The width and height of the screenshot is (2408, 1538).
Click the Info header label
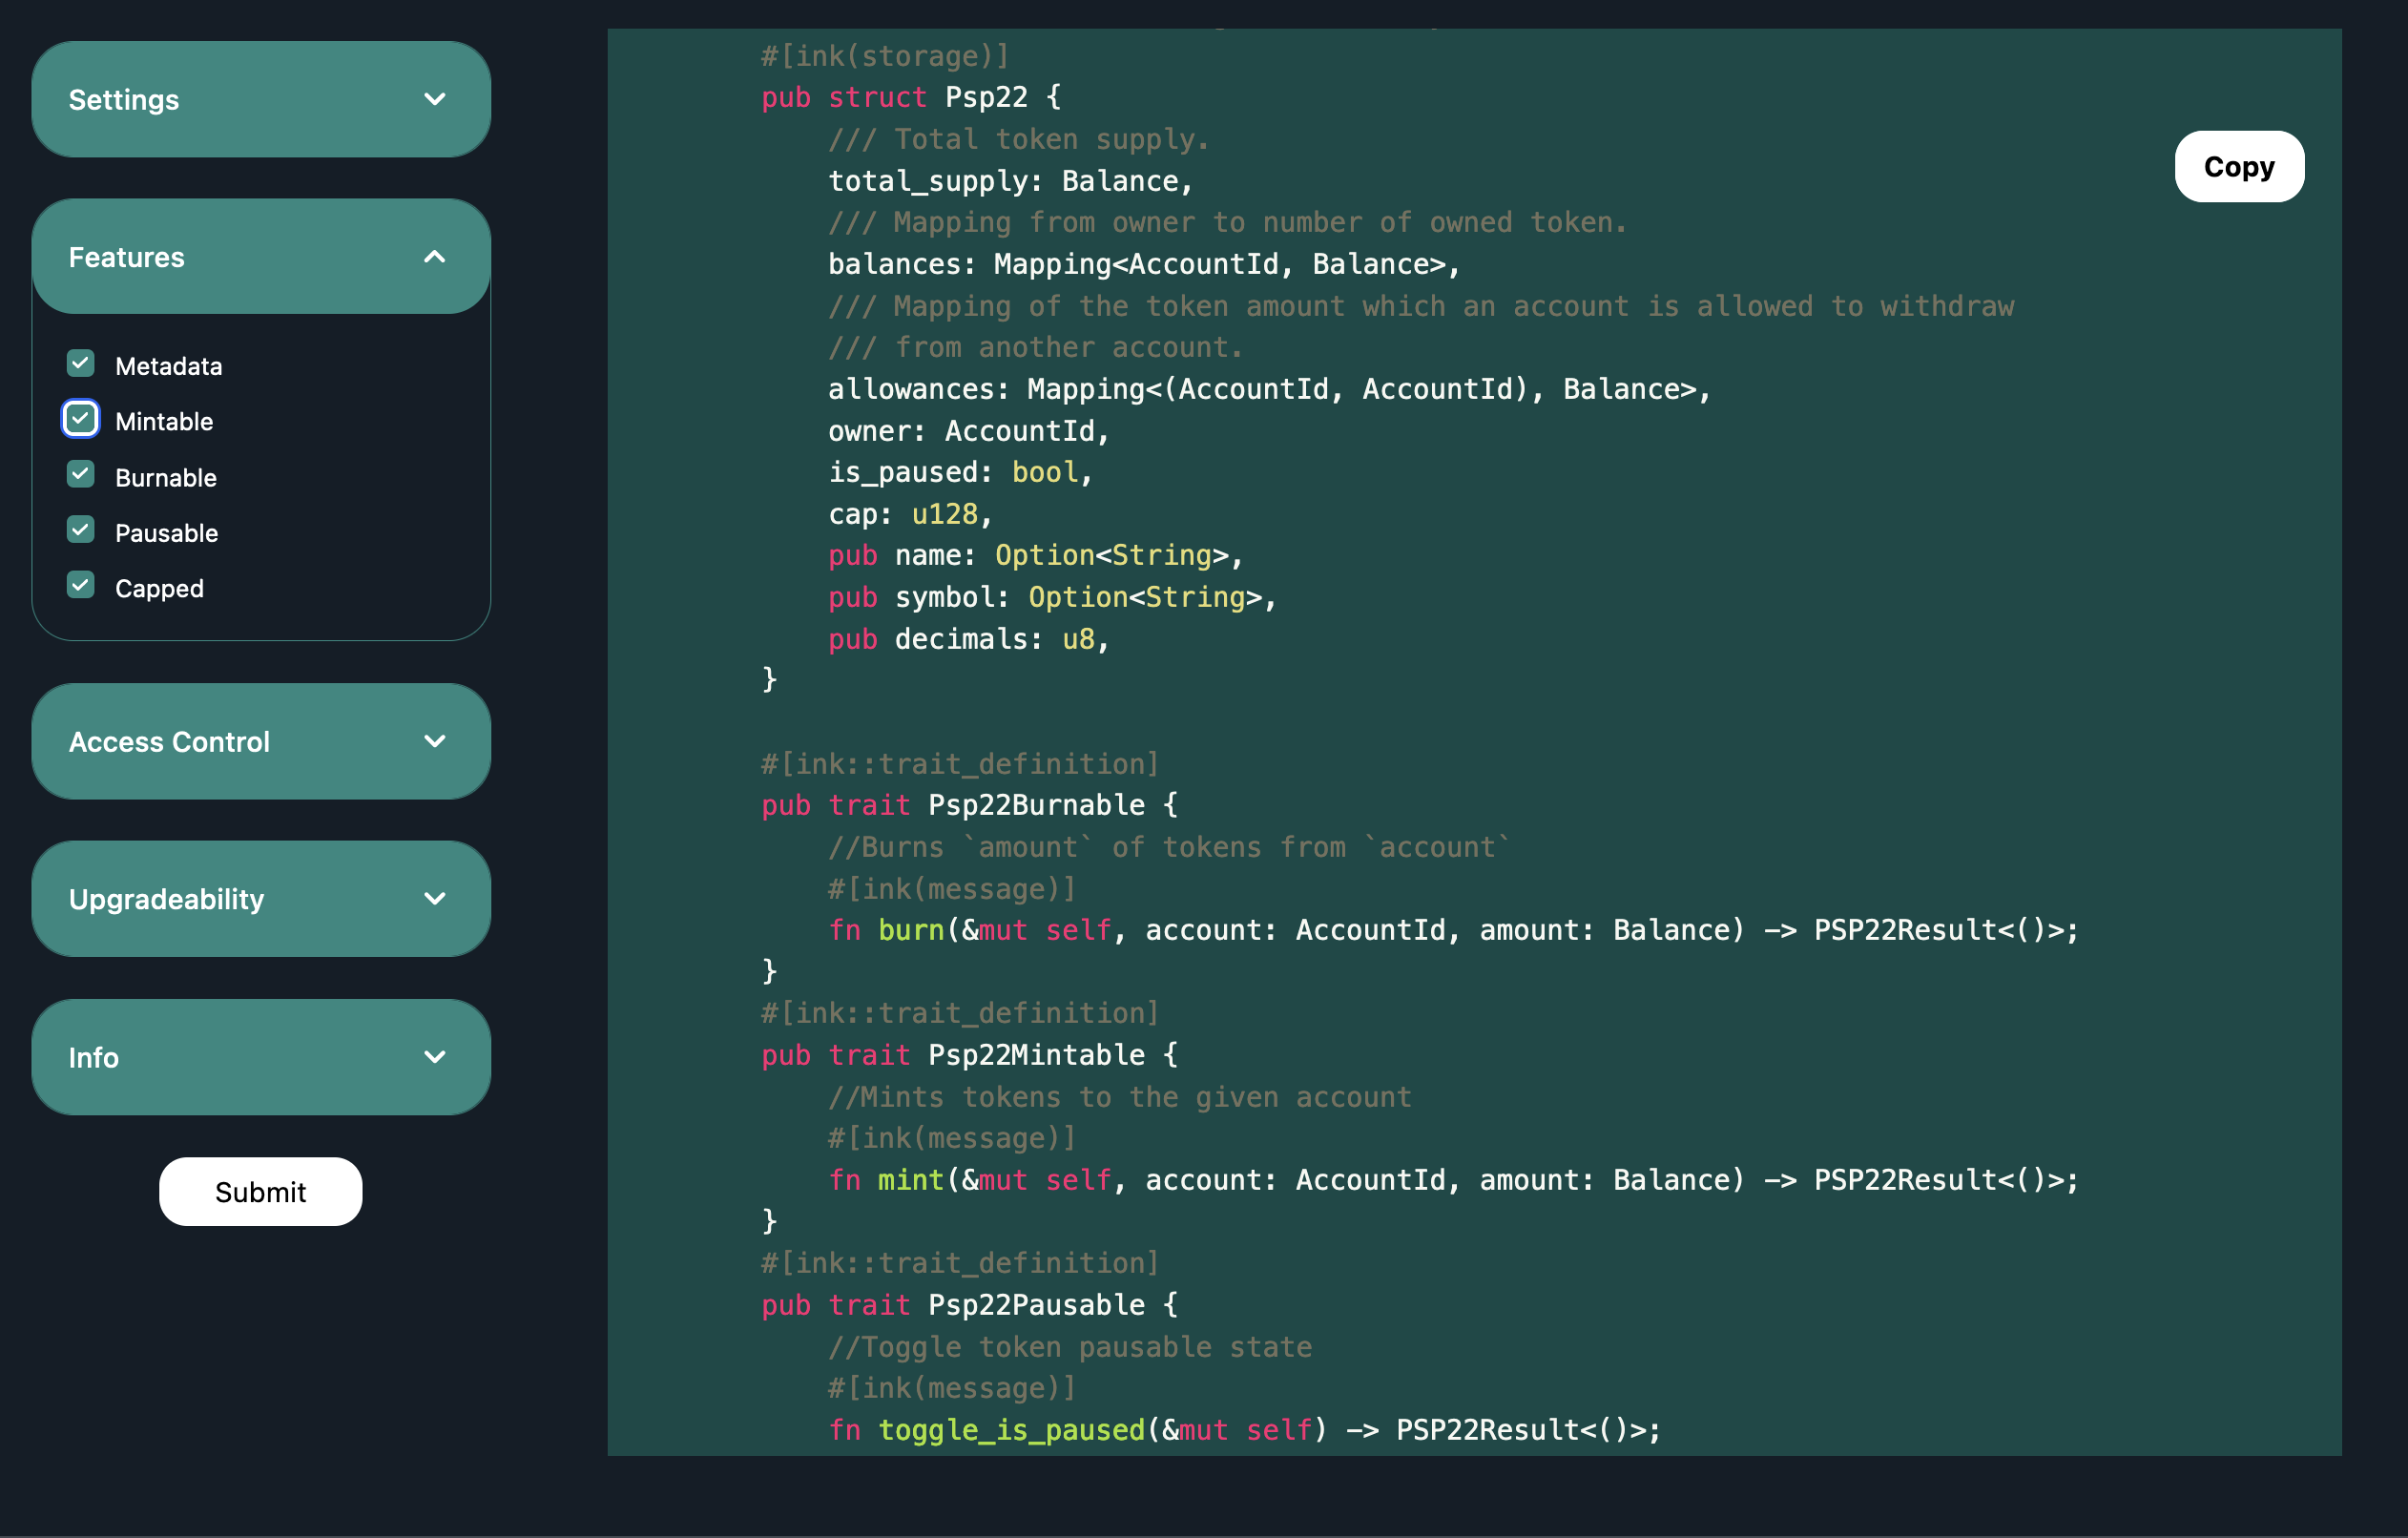click(x=94, y=1057)
